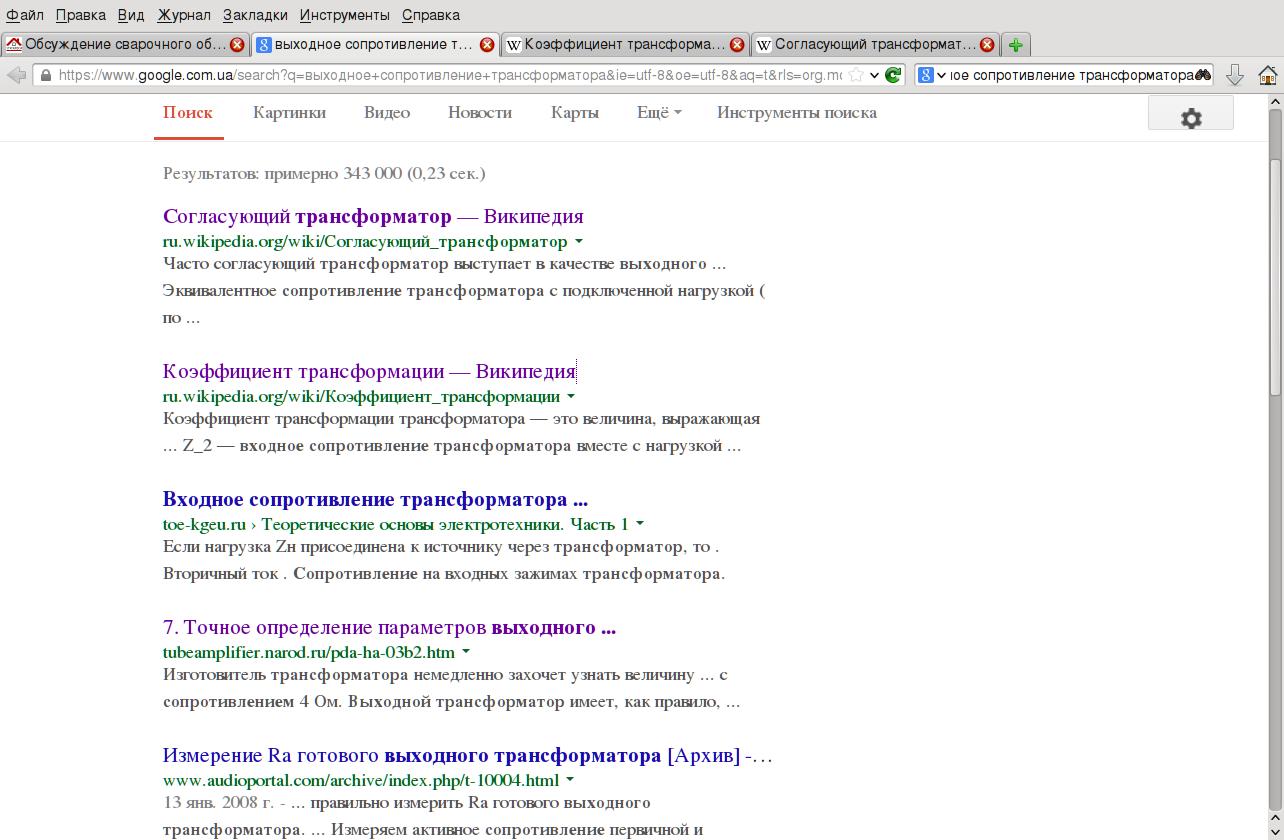Viewport: 1284px width, 840px height.
Task: Run the search with the binoculars icon
Action: (x=1203, y=75)
